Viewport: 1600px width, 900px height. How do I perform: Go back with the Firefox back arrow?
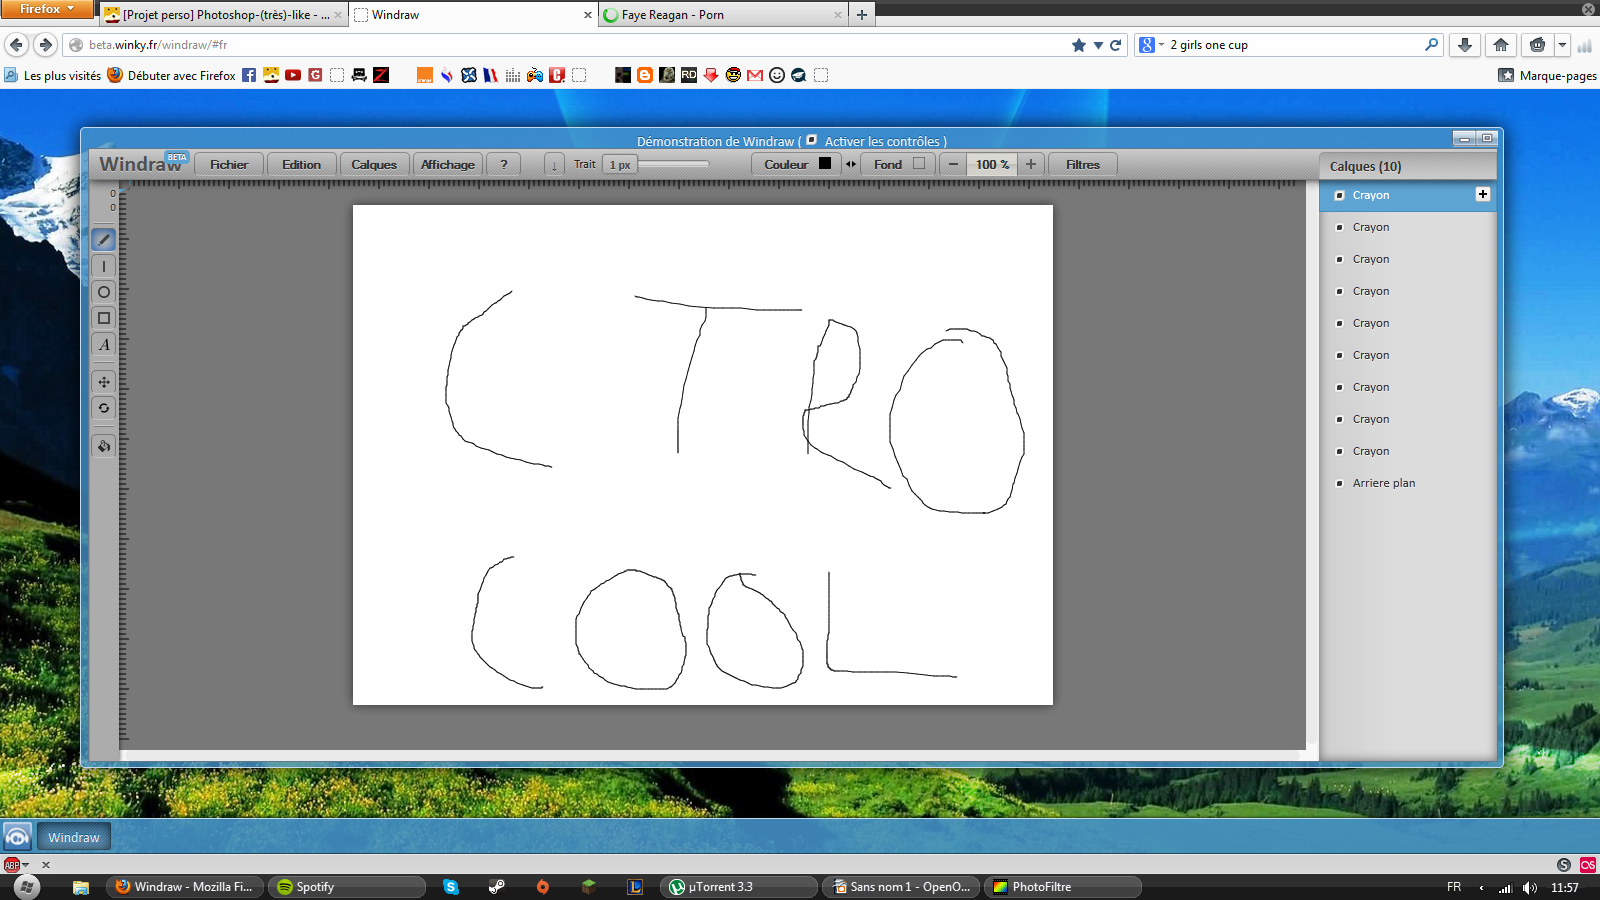tap(16, 45)
